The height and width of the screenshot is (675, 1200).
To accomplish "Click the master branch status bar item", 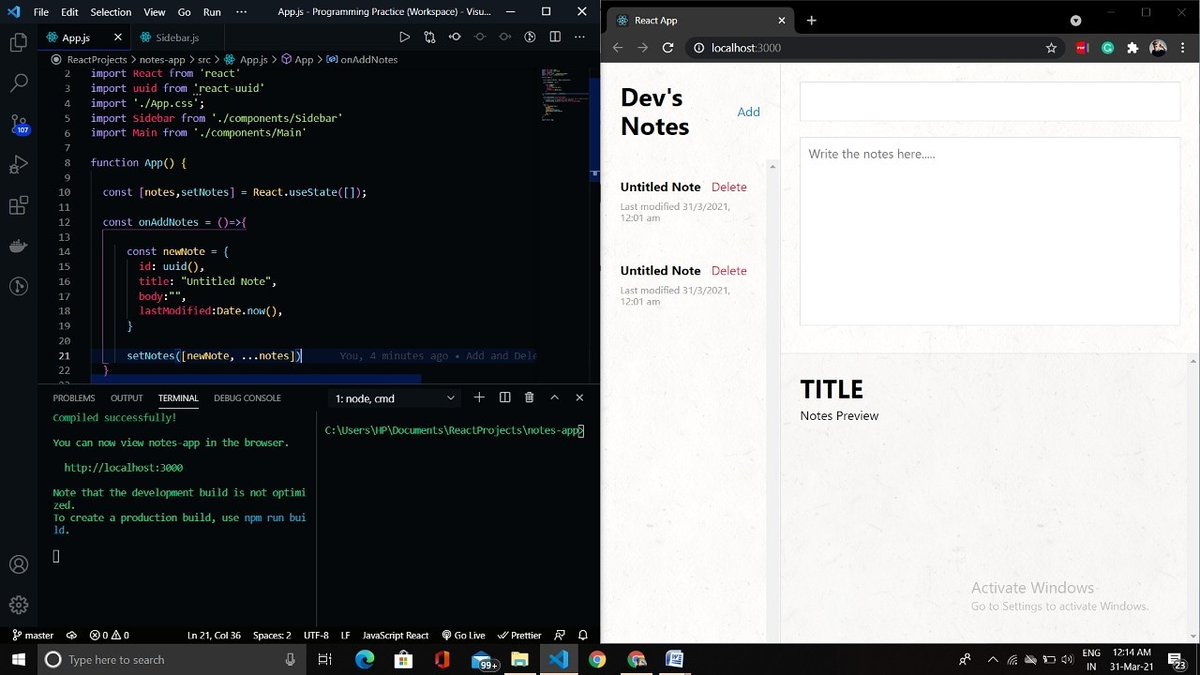I will coord(33,635).
